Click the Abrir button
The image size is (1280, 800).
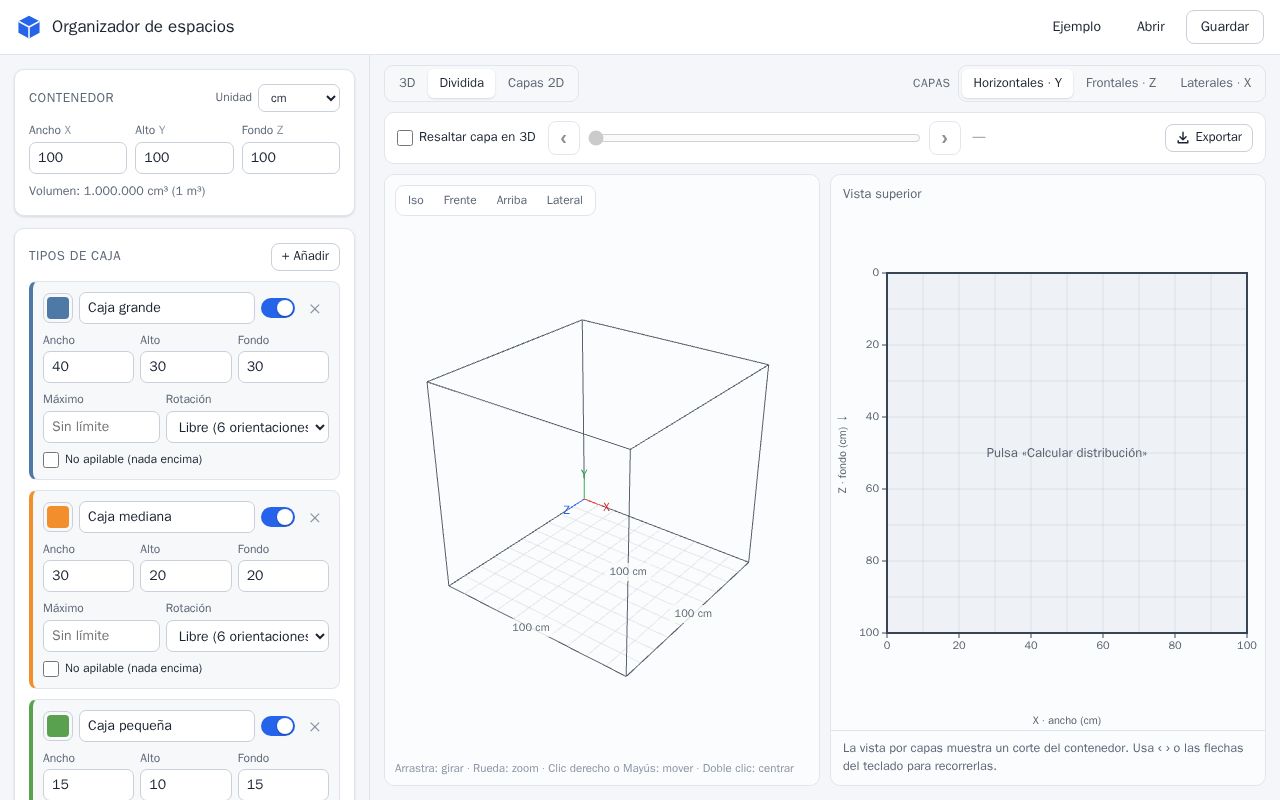pyautogui.click(x=1151, y=27)
